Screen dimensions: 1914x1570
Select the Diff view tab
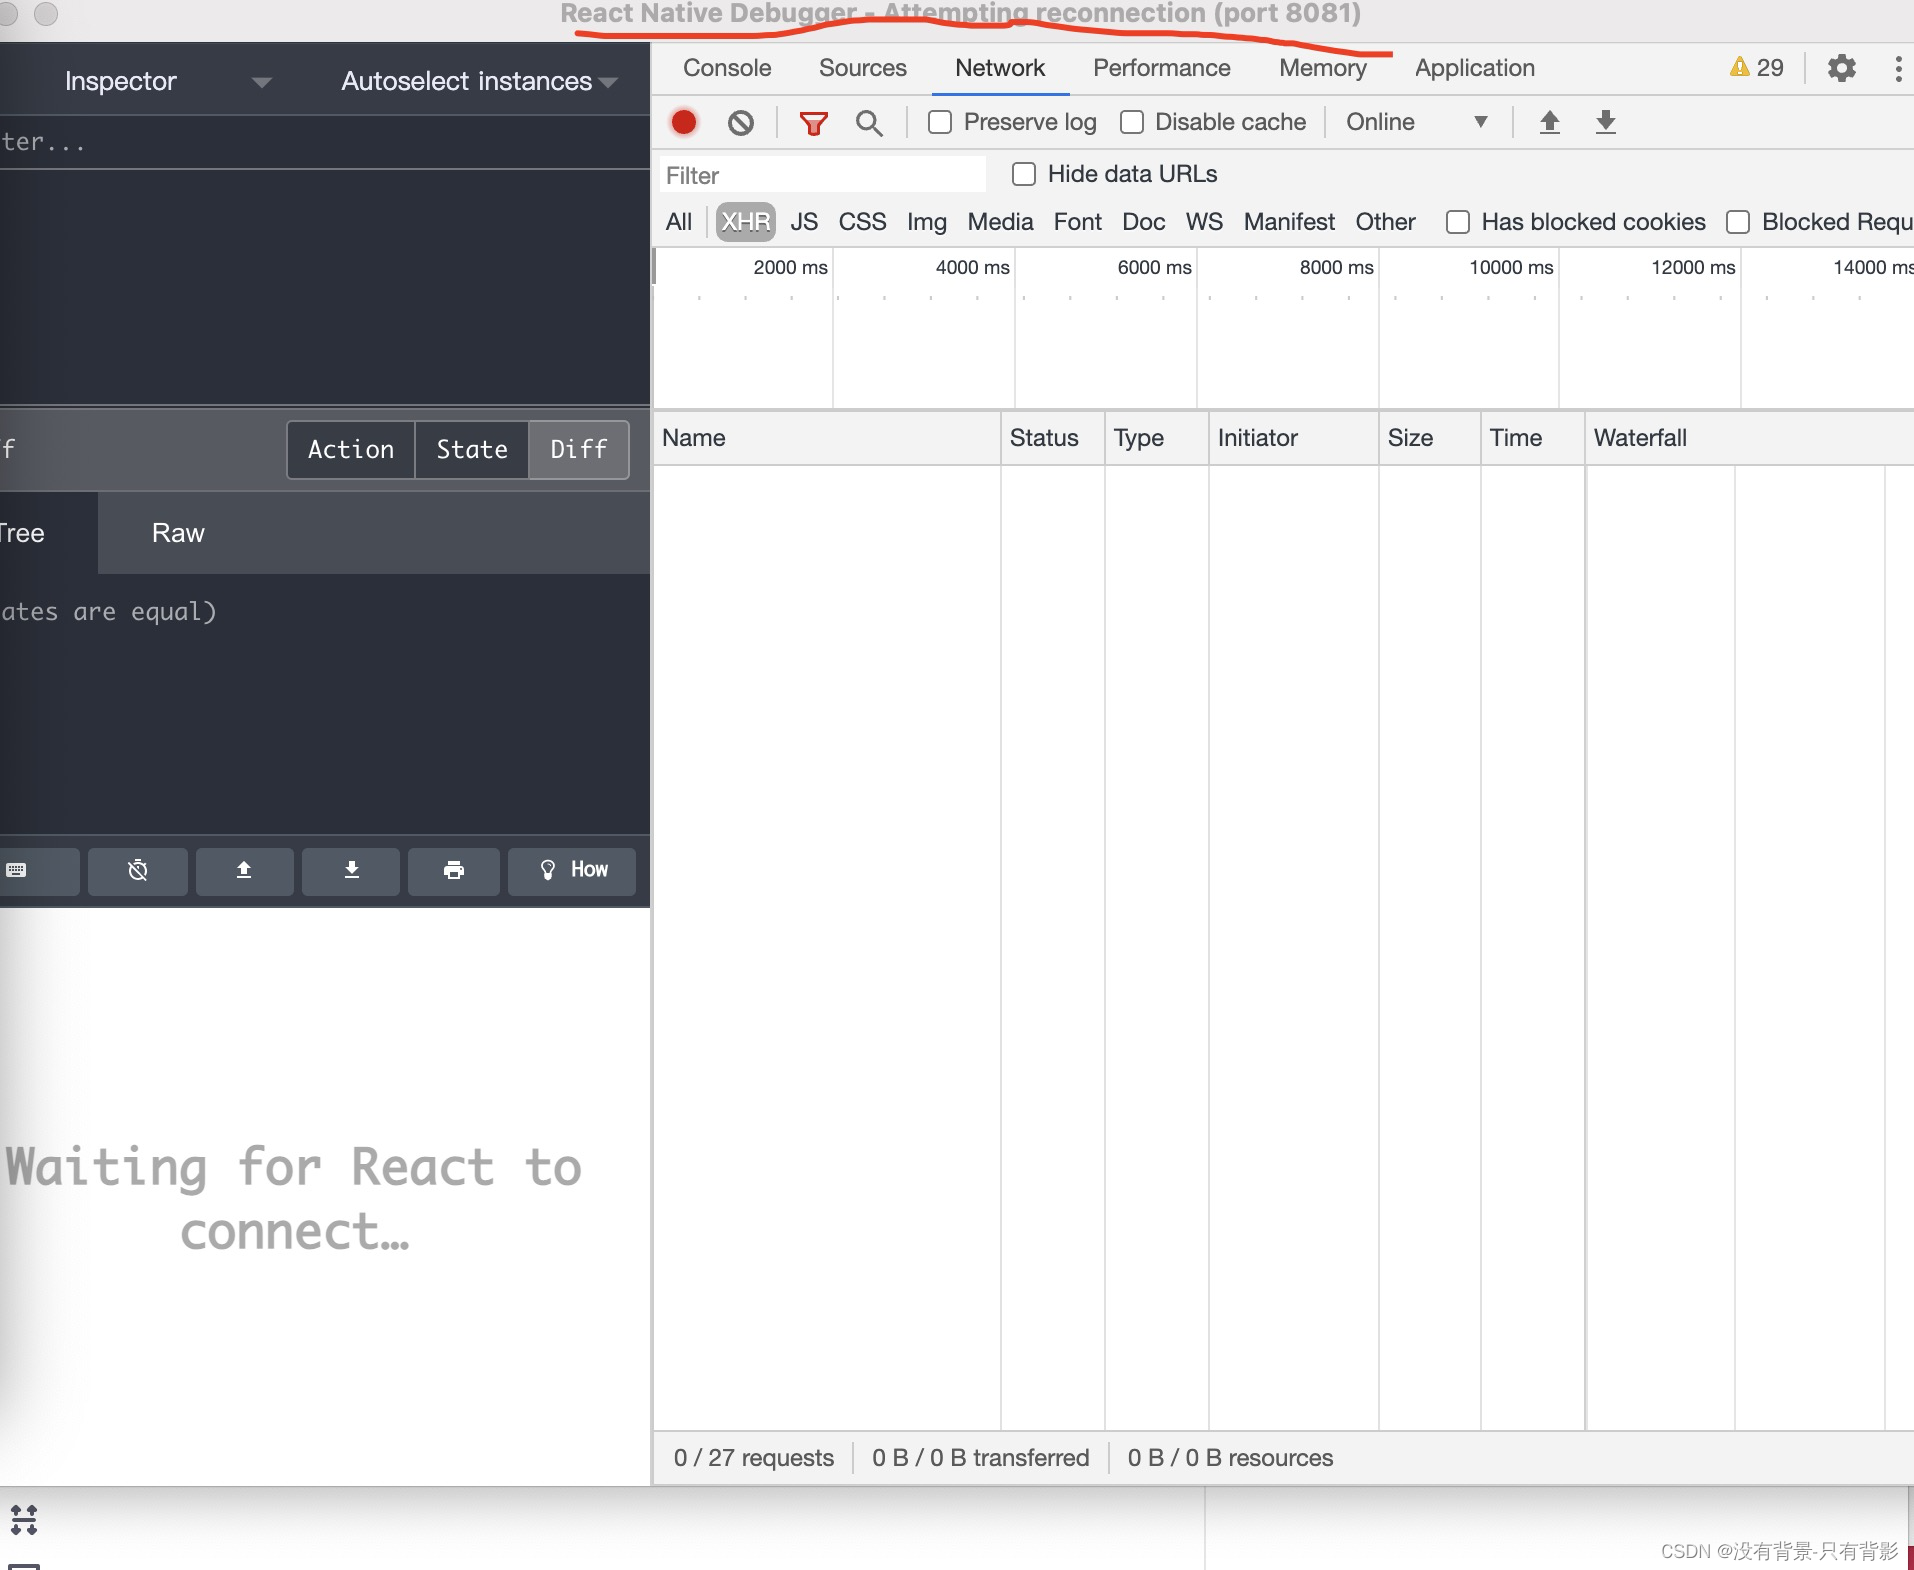[x=579, y=450]
